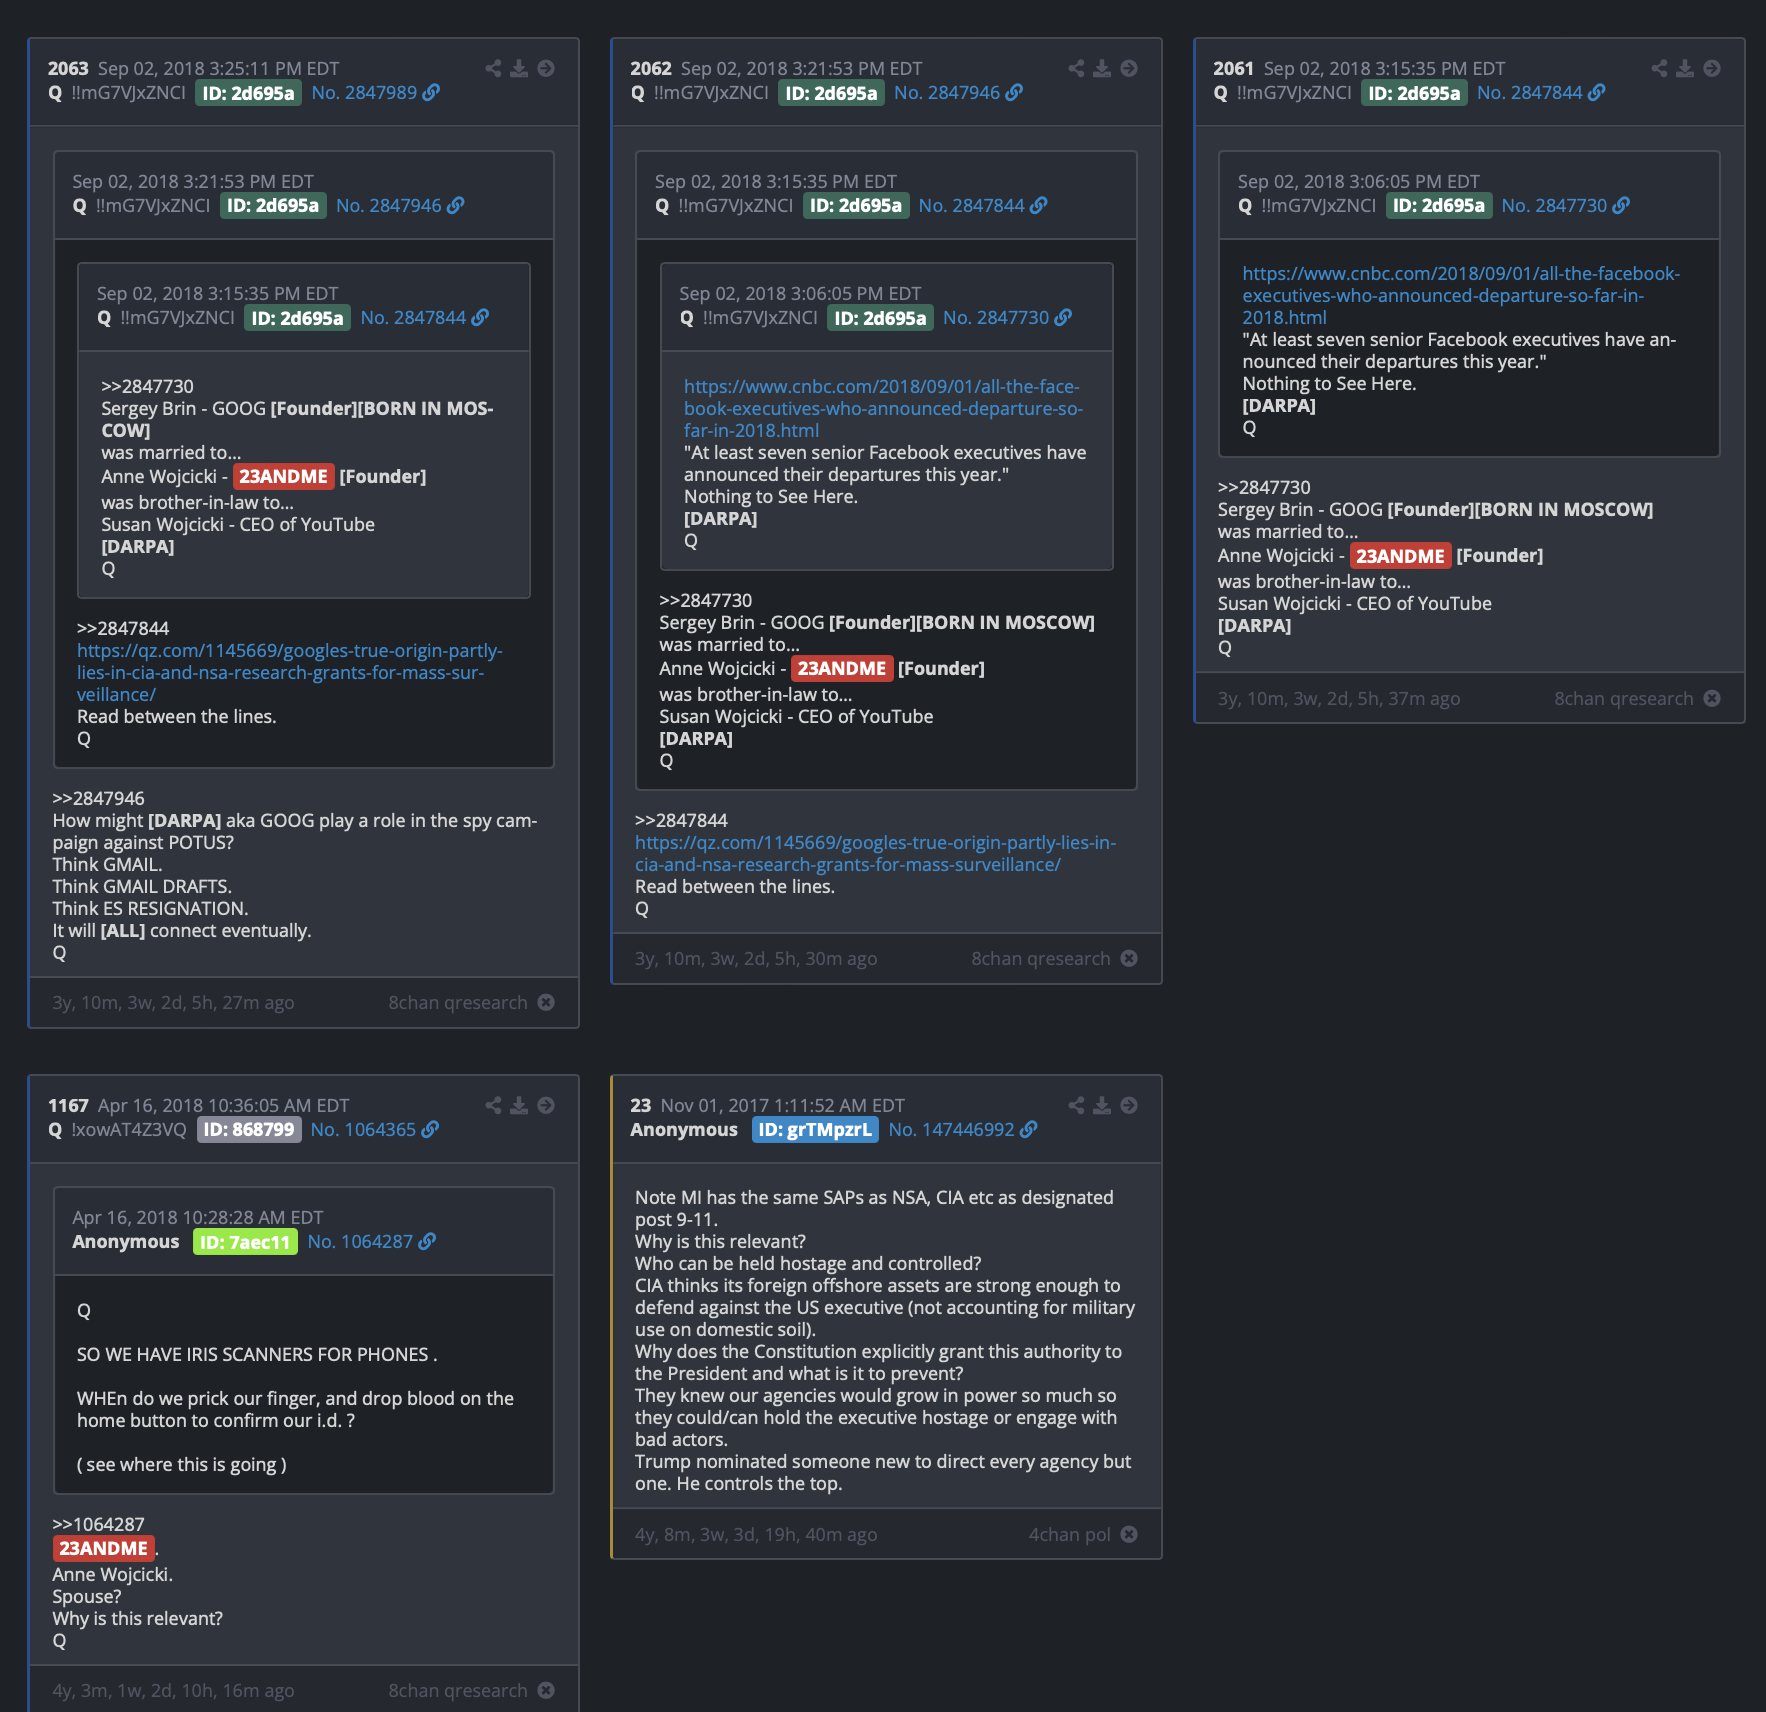Click circled-x icon beside 8chan qresearch in post 1167

546,1690
